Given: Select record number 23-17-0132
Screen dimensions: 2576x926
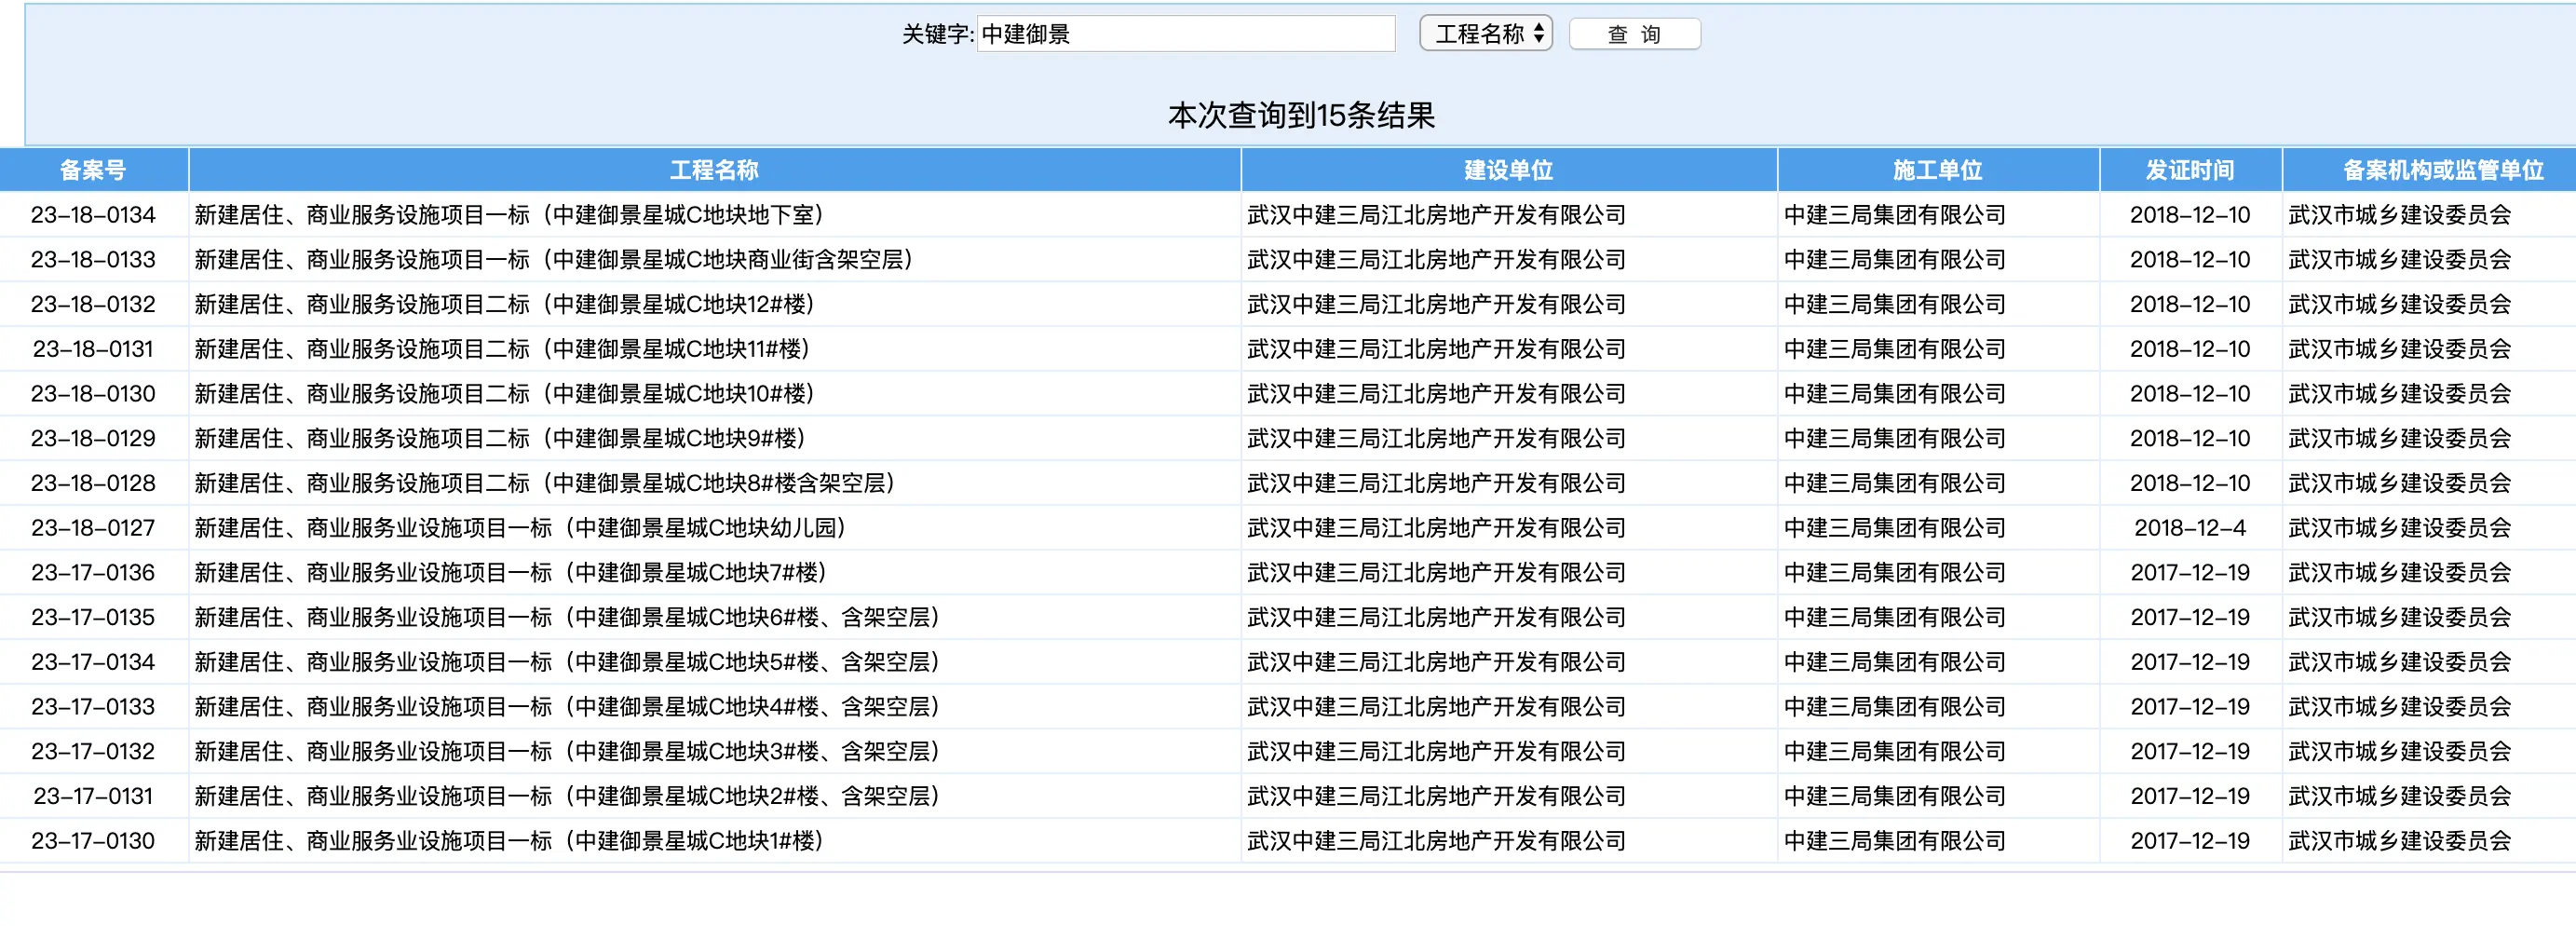Looking at the screenshot, I should [93, 751].
